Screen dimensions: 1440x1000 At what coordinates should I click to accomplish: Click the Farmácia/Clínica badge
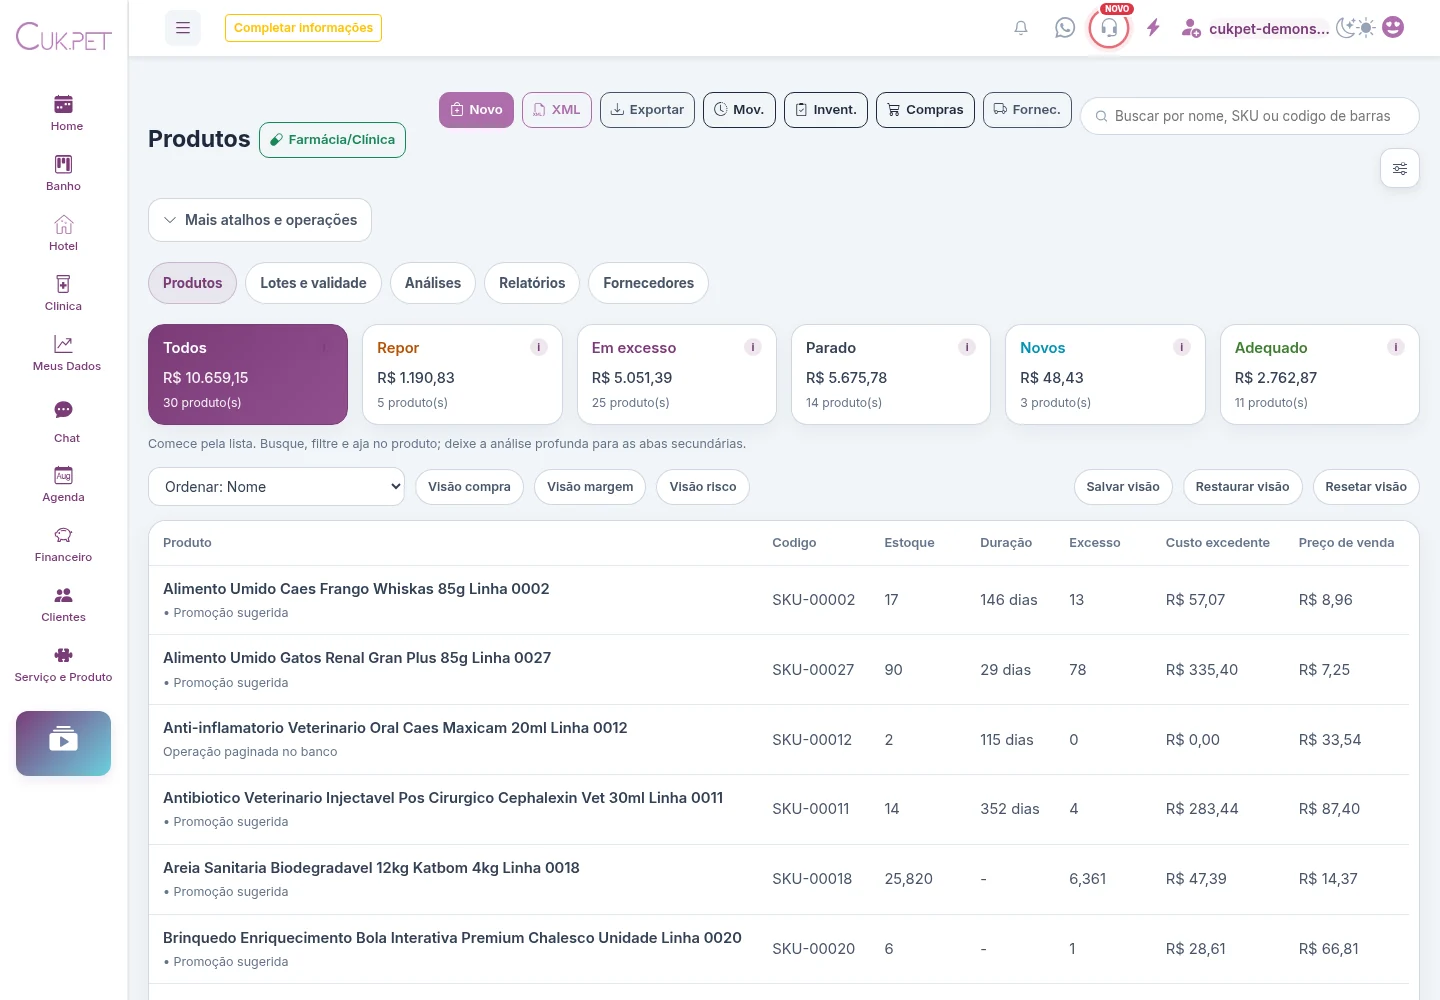click(332, 140)
